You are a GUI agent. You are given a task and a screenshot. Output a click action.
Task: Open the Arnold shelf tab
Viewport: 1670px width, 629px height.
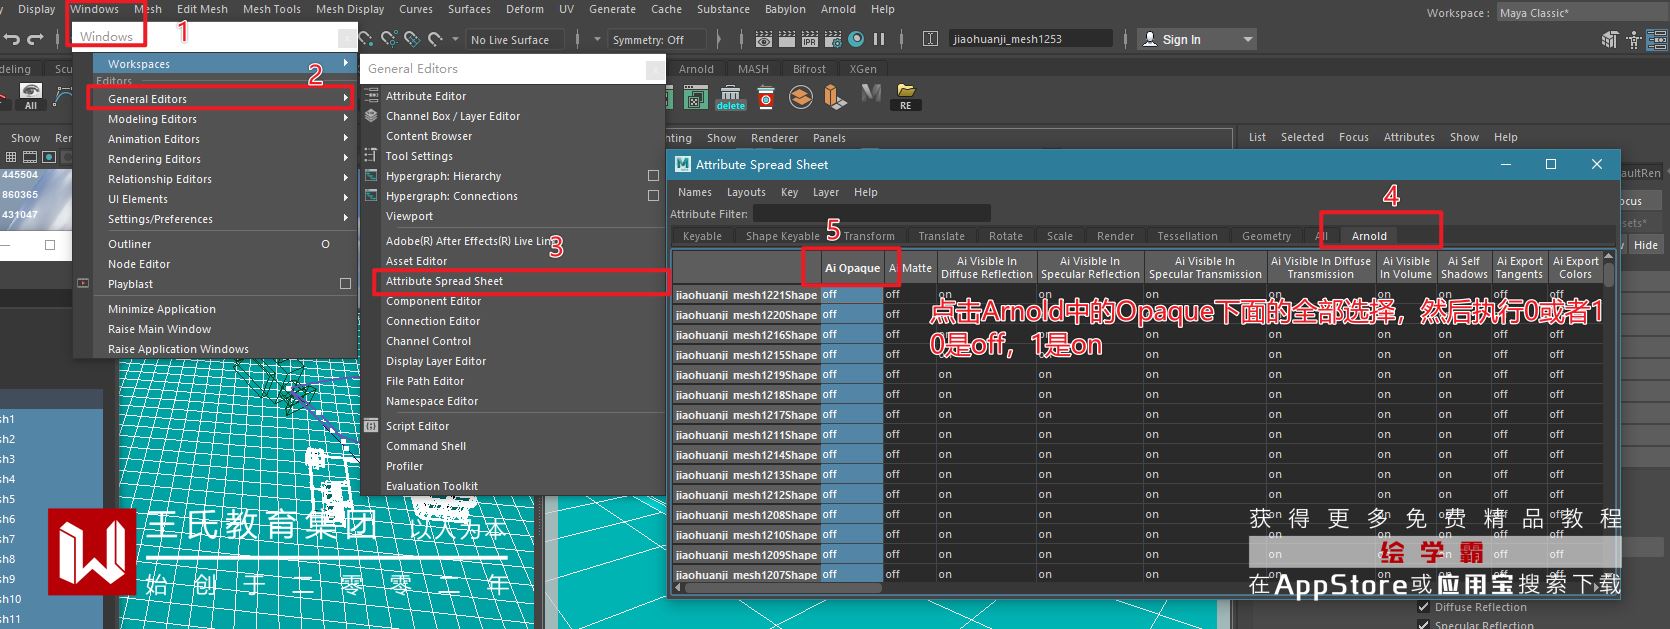696,69
